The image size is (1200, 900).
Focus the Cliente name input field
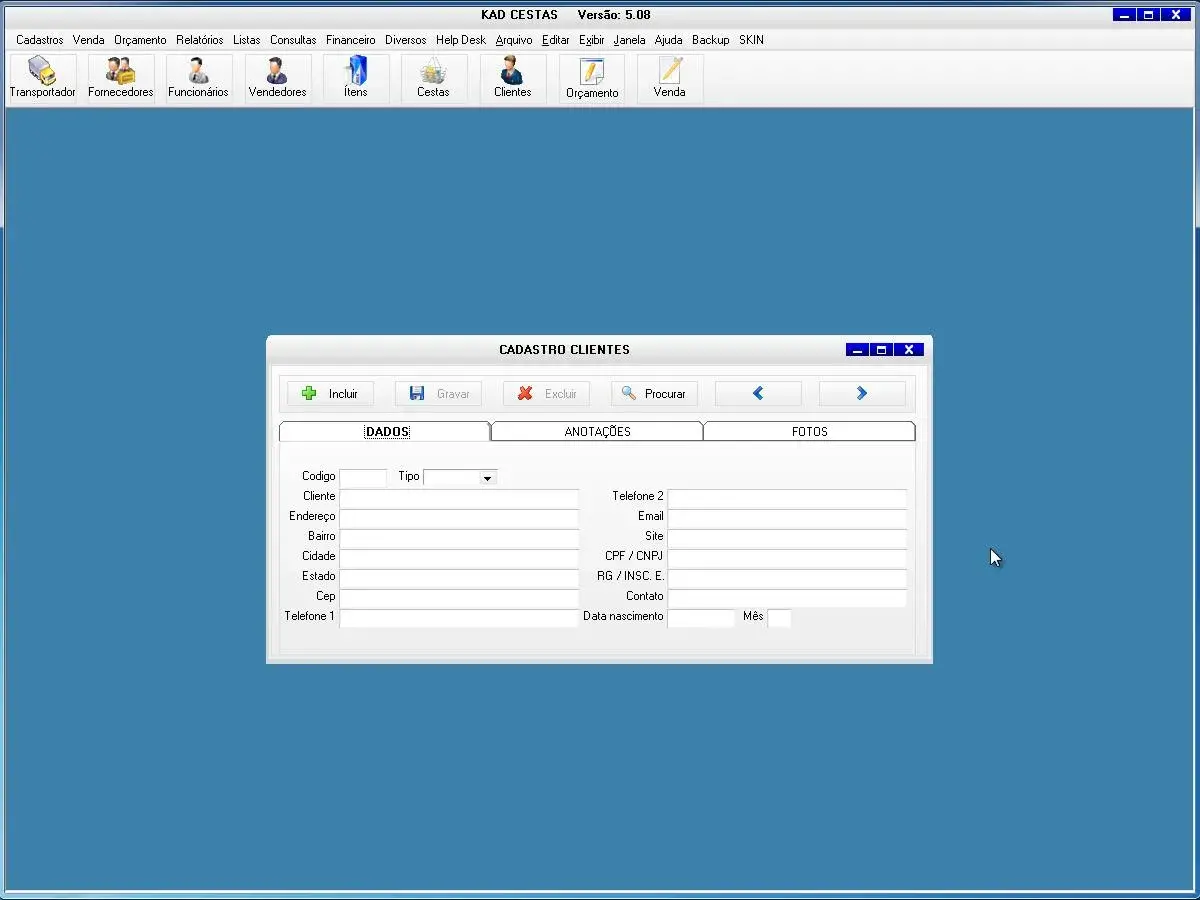tap(459, 497)
